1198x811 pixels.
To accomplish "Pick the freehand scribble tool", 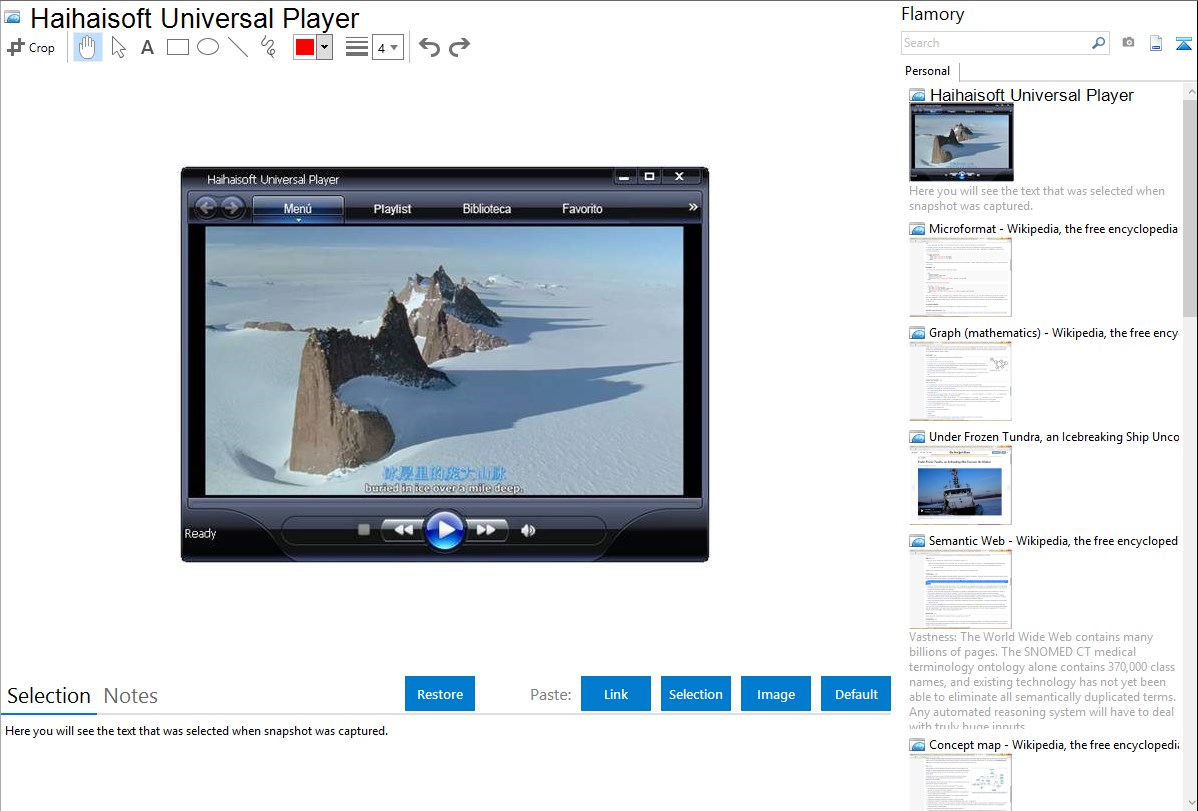I will click(268, 47).
